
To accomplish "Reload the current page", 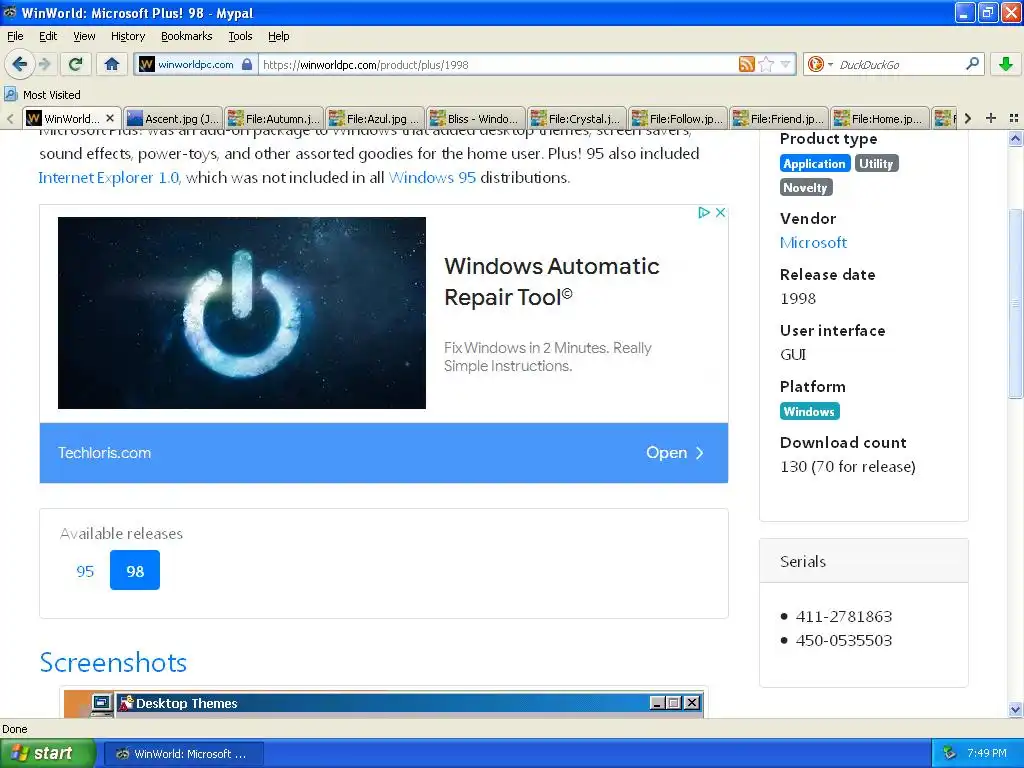I will (76, 64).
